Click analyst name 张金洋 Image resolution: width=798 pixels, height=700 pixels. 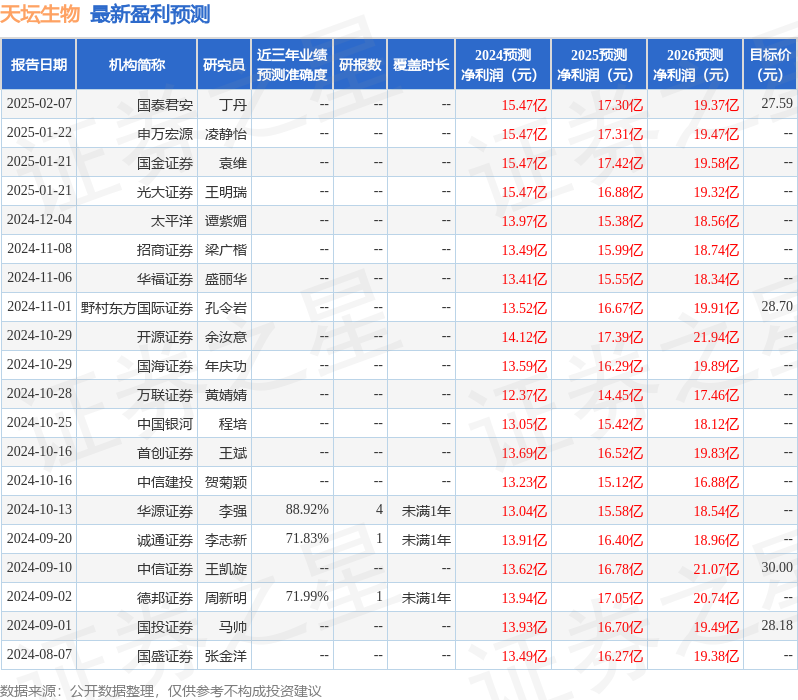[225, 656]
